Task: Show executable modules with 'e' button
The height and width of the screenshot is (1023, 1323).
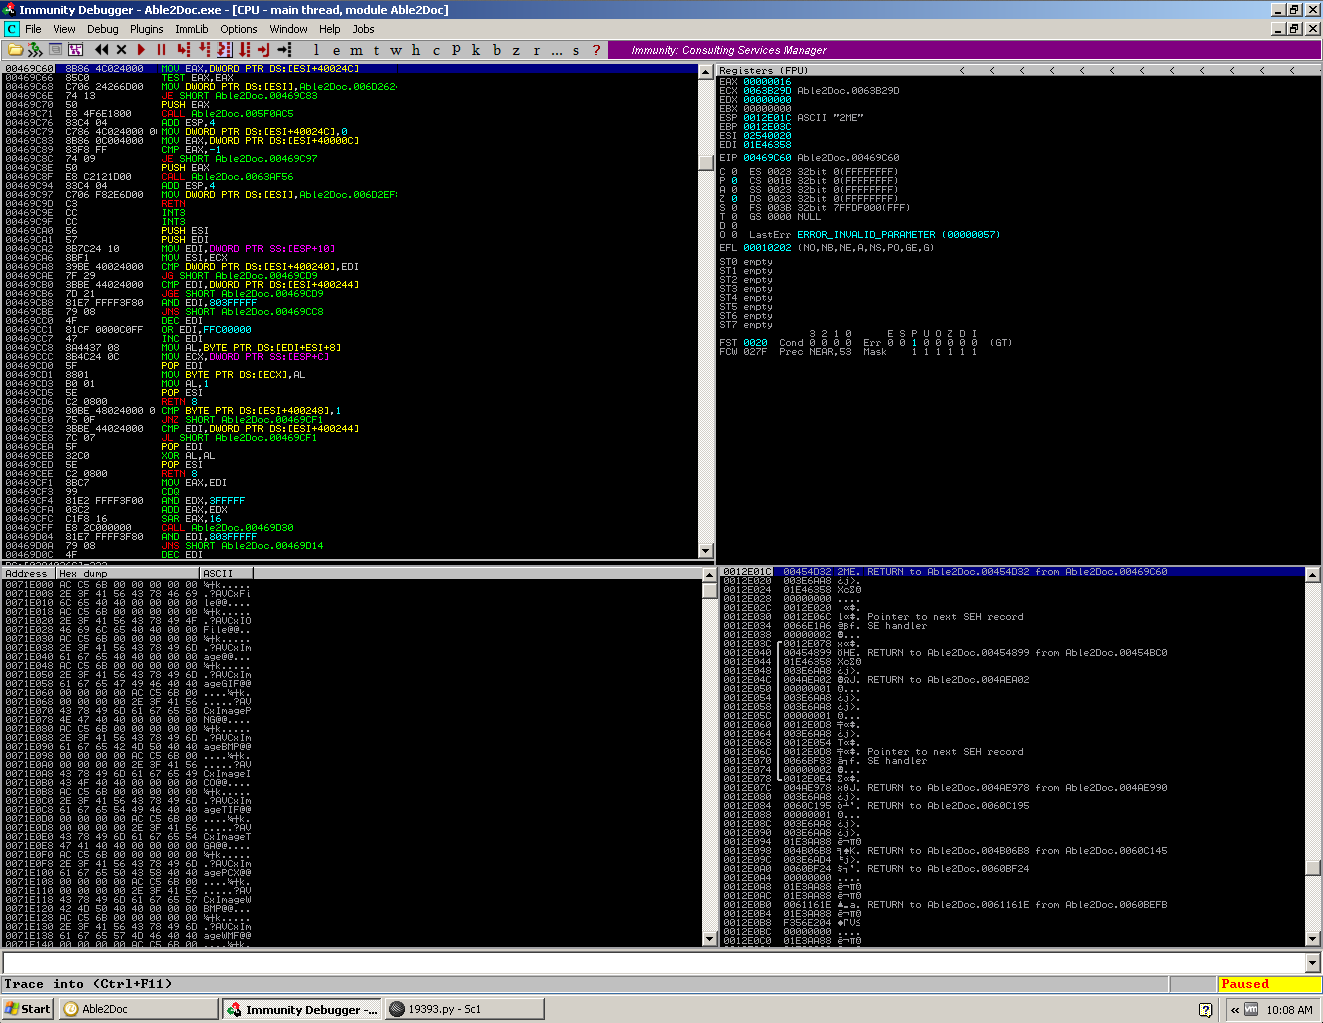Action: [336, 49]
